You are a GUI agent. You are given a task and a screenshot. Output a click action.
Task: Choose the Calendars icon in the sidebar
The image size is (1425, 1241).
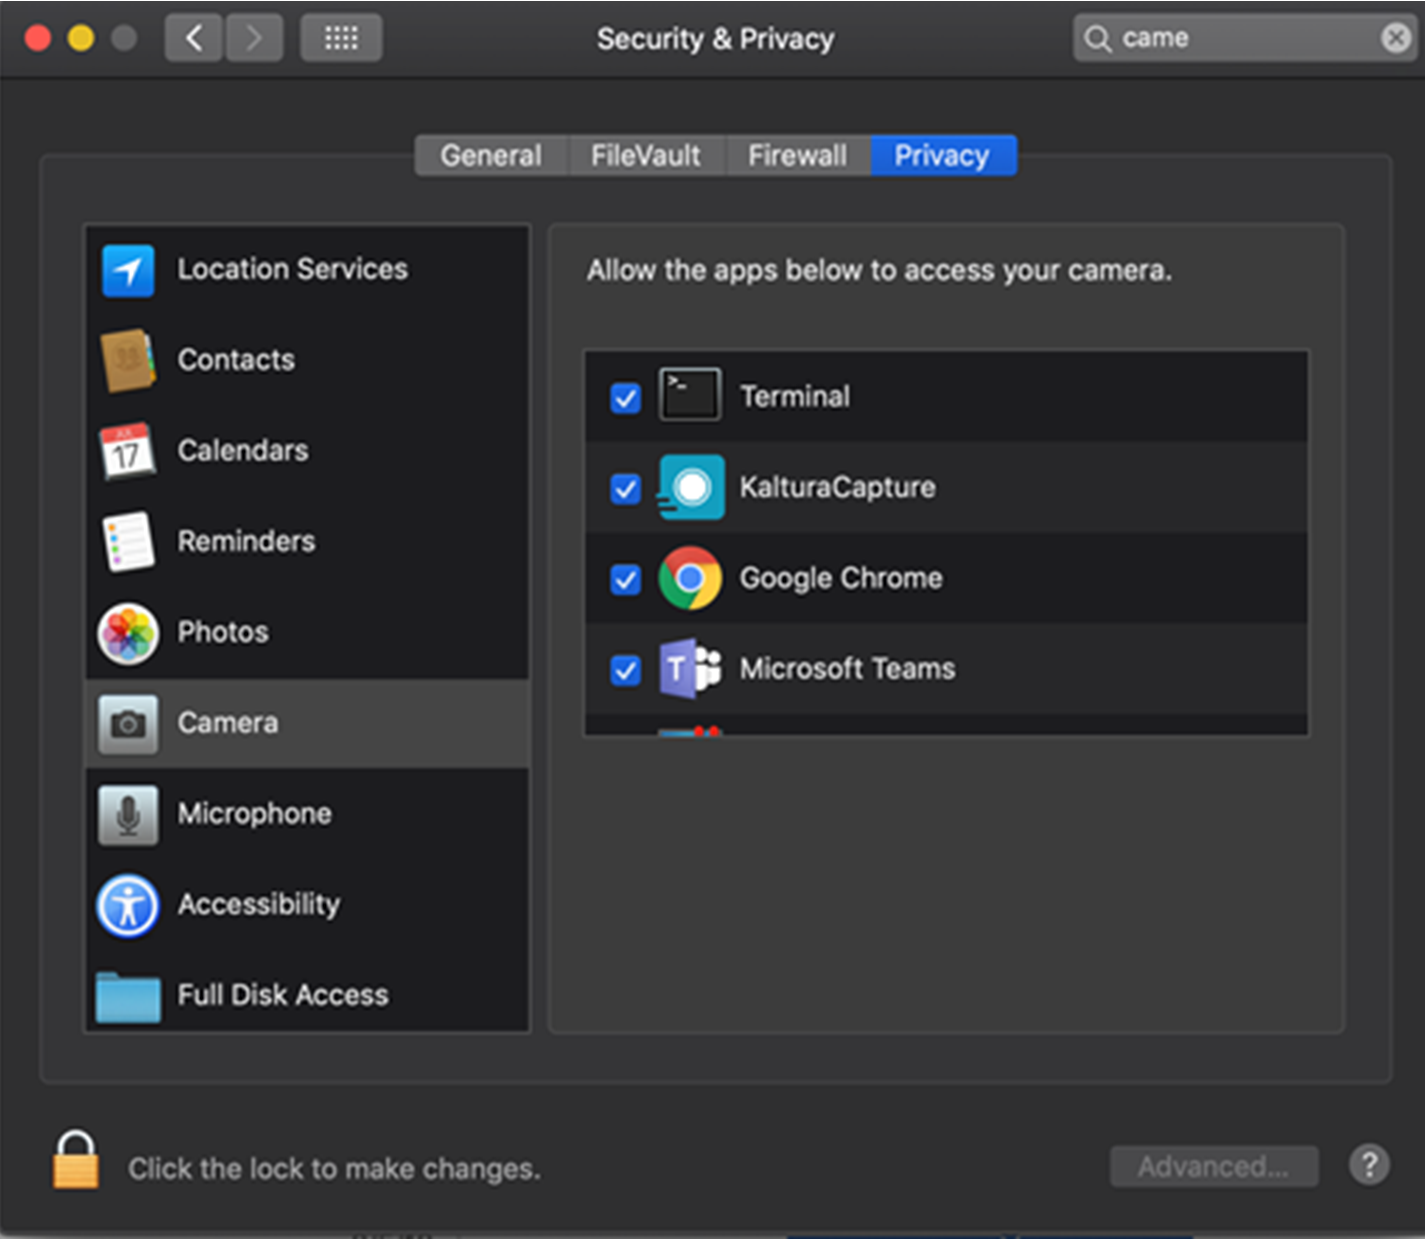127,451
